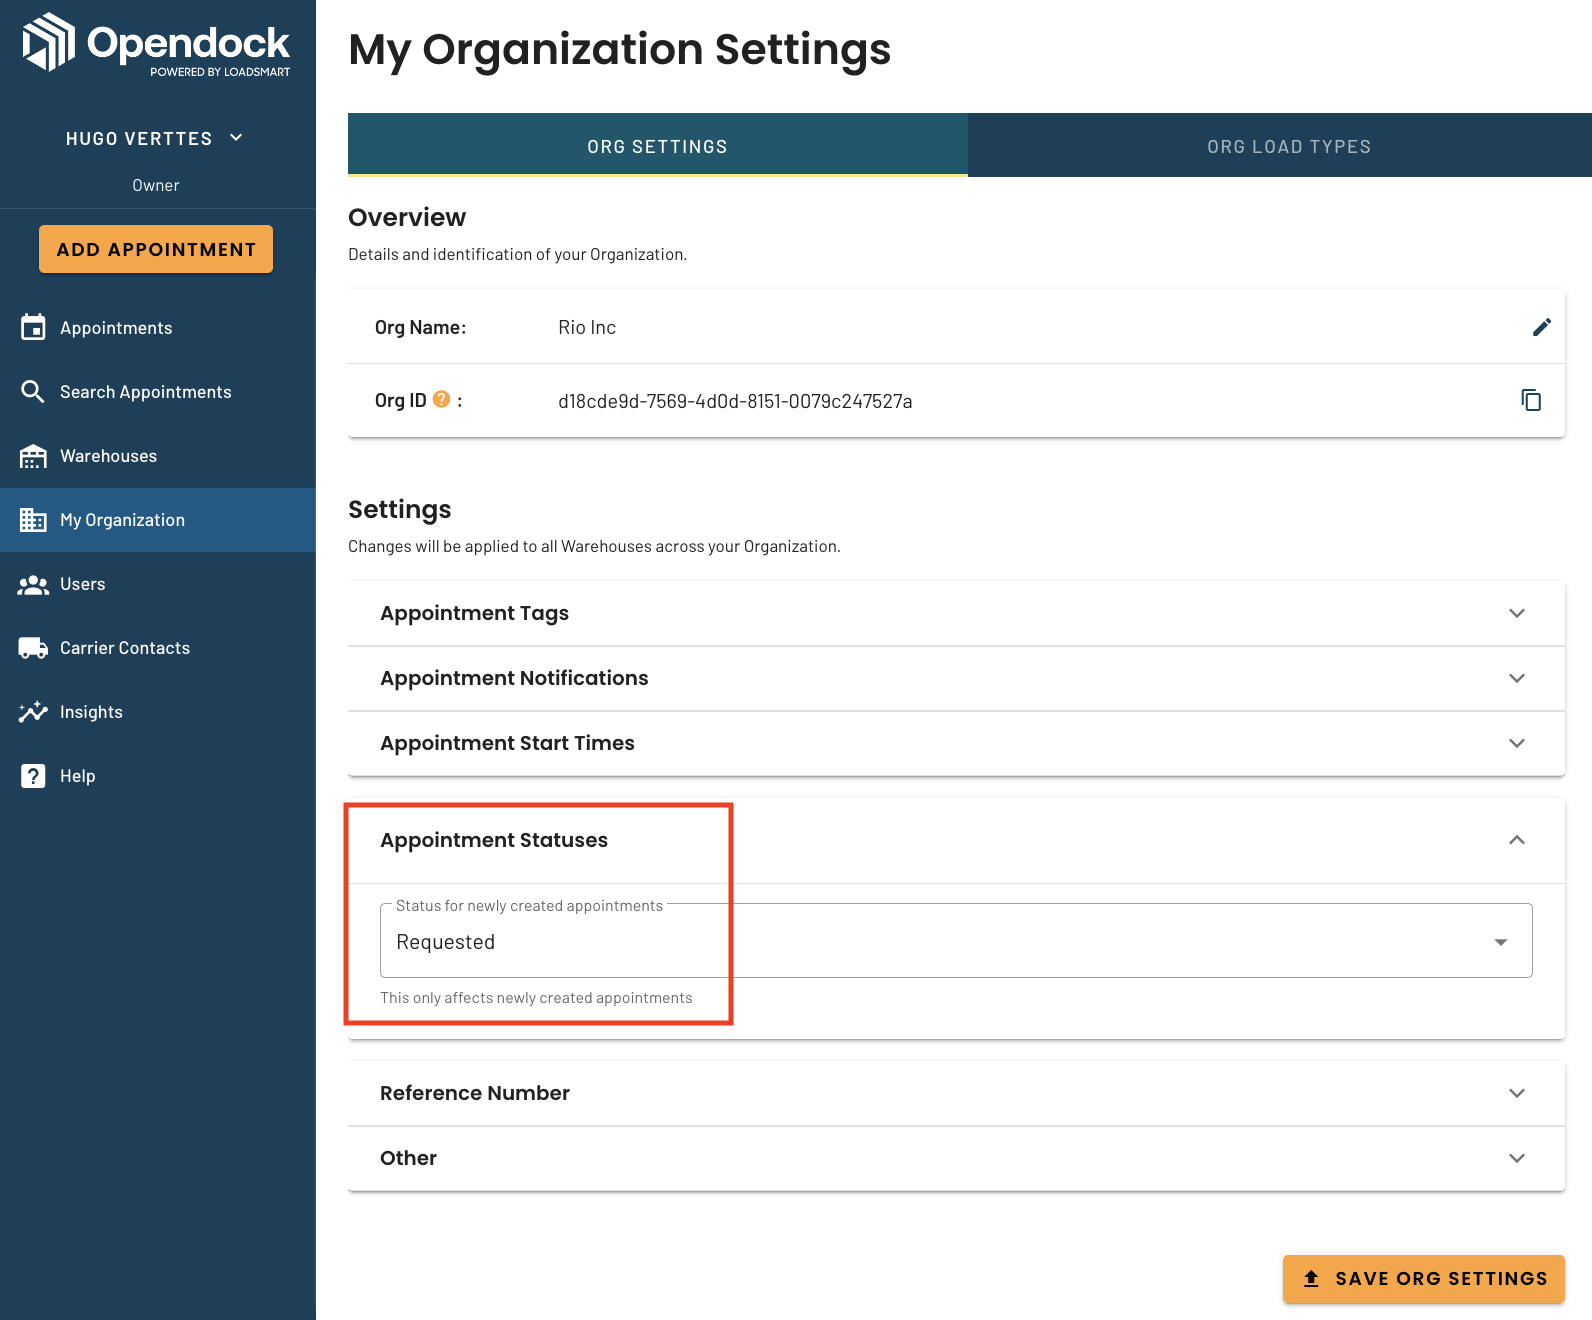Screen dimensions: 1592x1320
Task: Click the Overview heading
Action: [x=407, y=217]
